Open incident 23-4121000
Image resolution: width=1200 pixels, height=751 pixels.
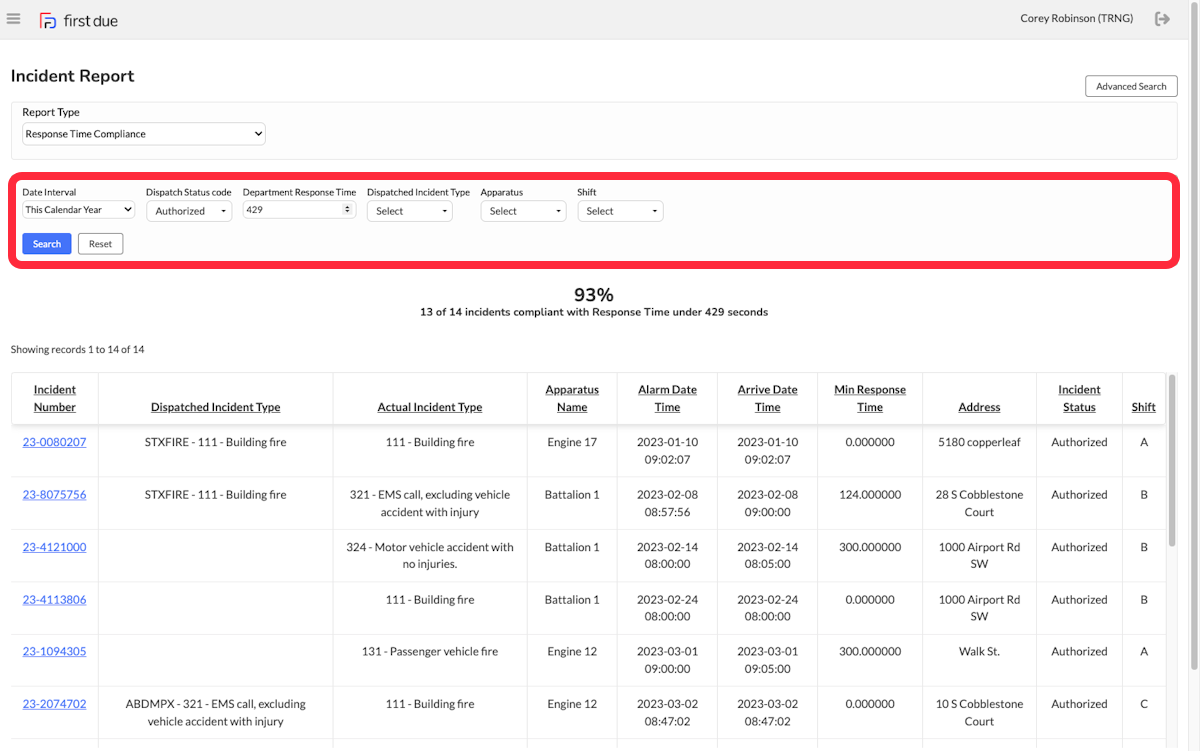[x=55, y=547]
